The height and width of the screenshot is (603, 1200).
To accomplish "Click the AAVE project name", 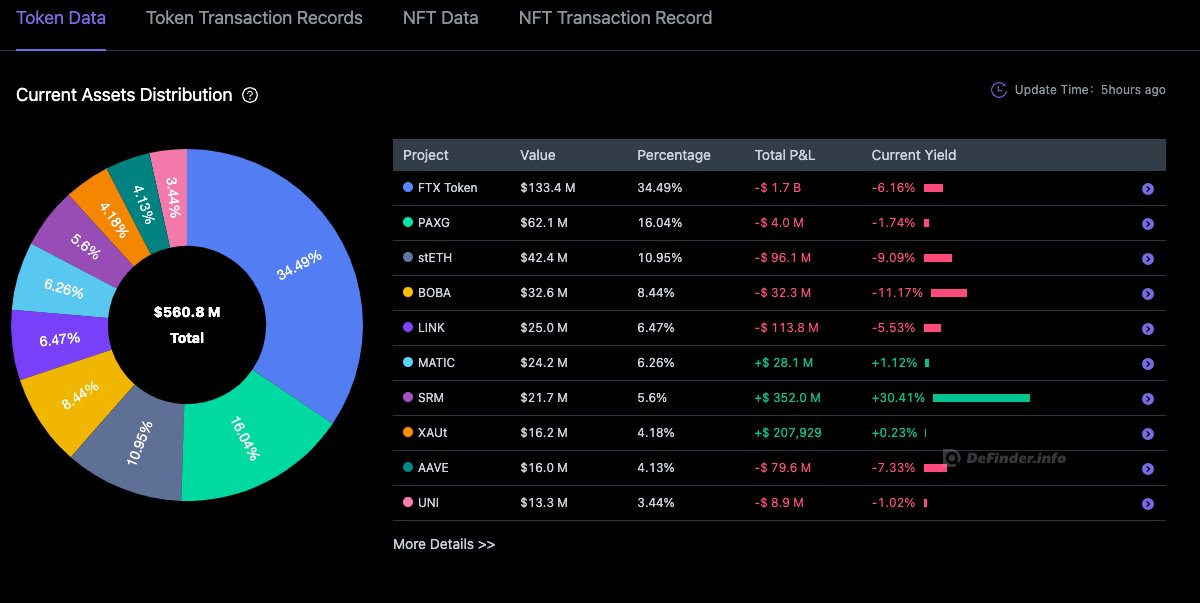I will pos(435,468).
